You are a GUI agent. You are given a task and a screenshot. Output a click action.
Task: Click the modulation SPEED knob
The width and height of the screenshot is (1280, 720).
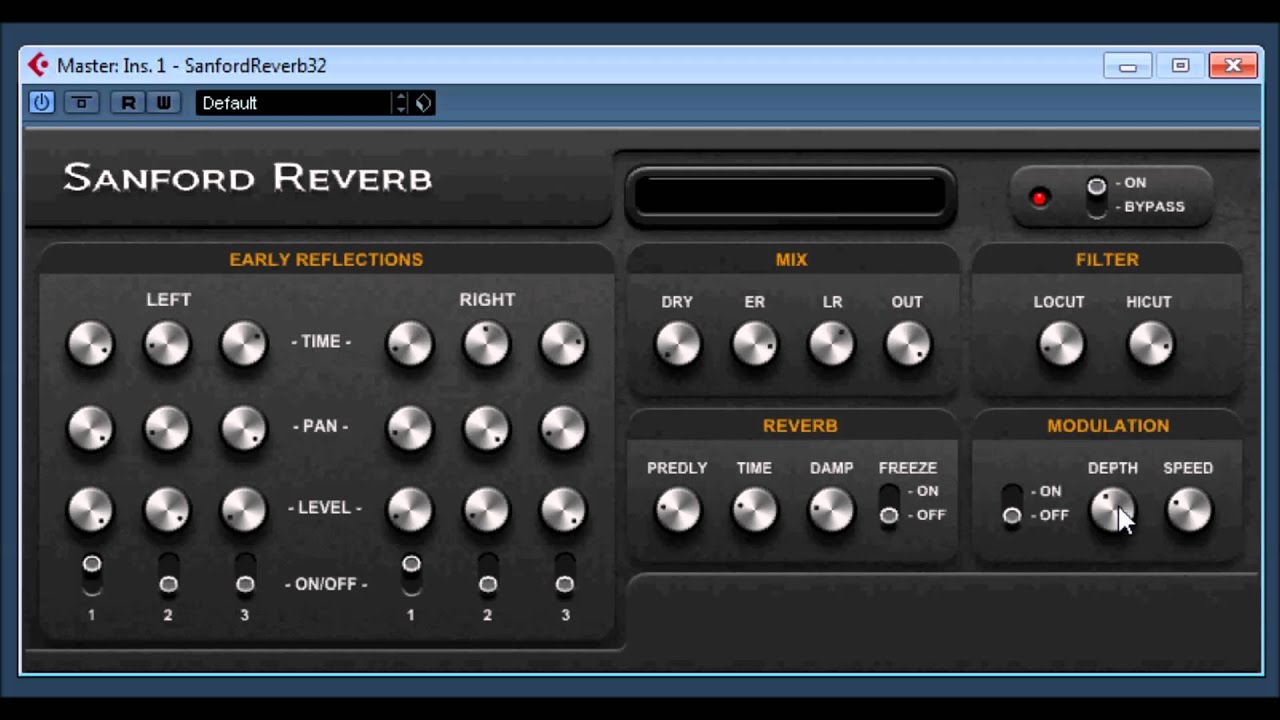[x=1188, y=510]
